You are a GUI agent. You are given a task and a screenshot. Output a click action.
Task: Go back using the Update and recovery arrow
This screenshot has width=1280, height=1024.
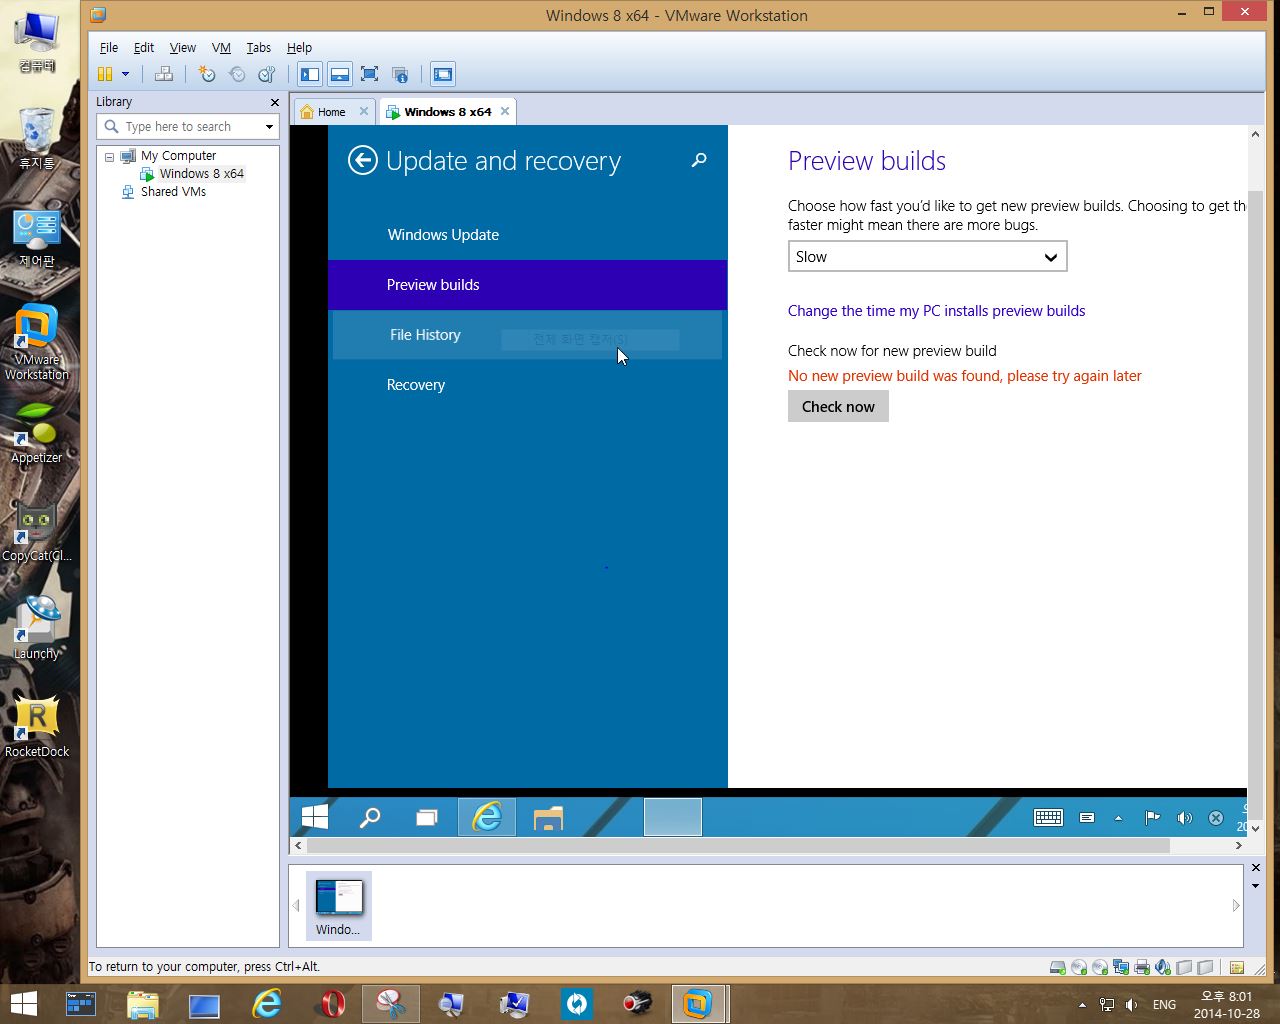pyautogui.click(x=363, y=160)
